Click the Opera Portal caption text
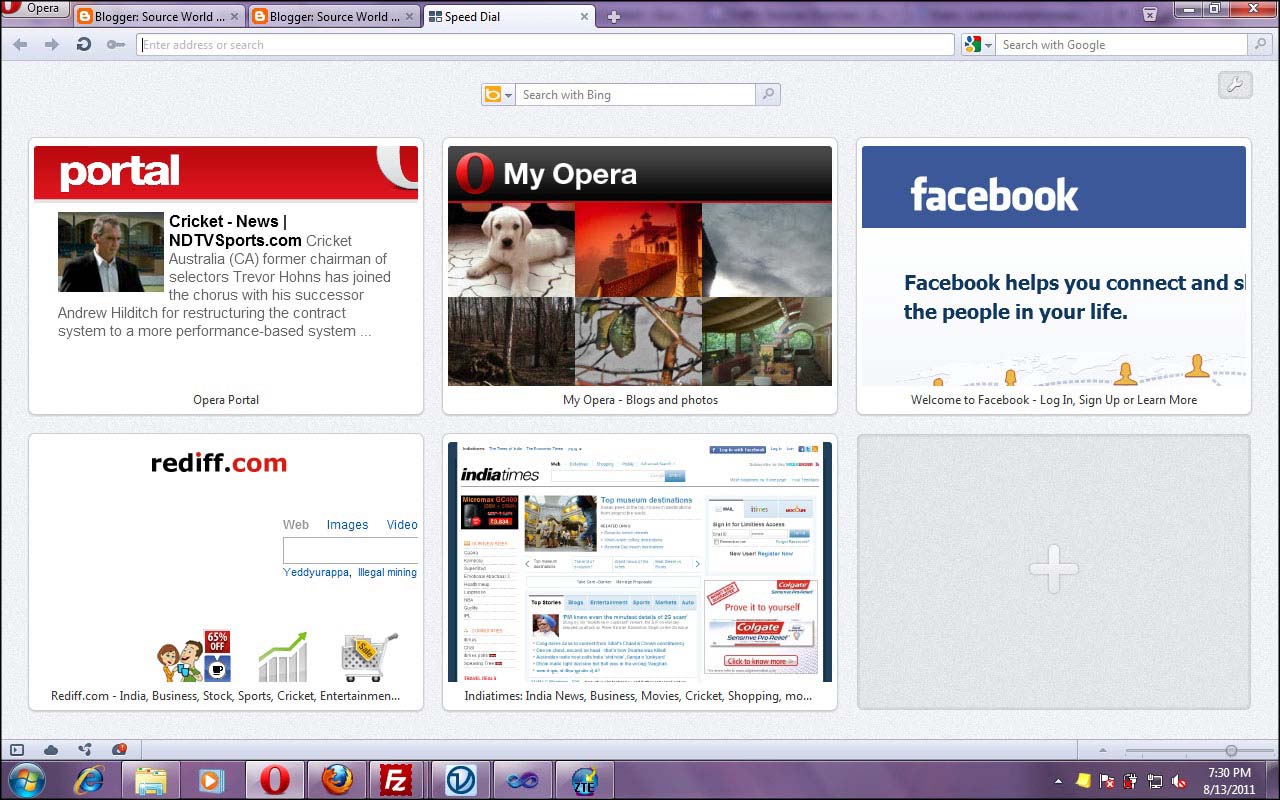 point(226,400)
